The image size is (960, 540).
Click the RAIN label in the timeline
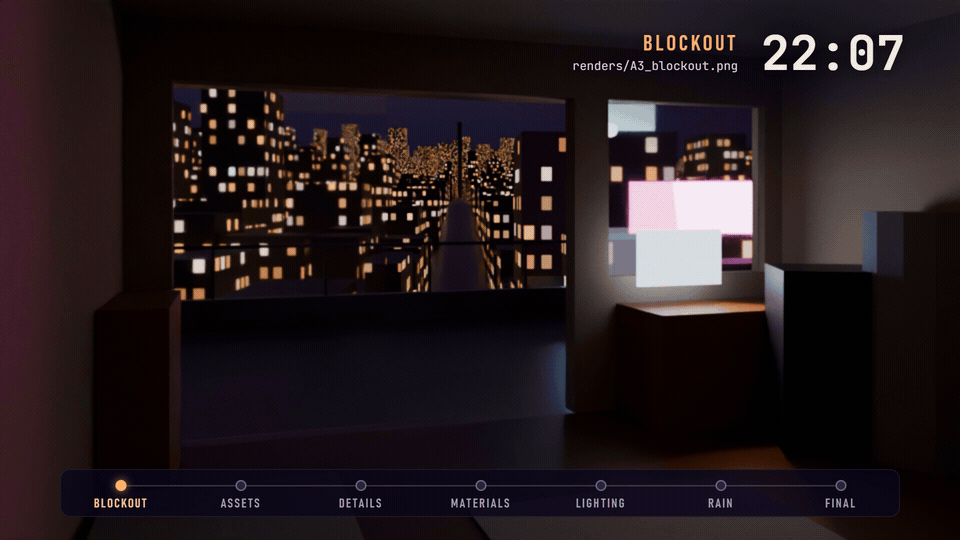point(721,503)
